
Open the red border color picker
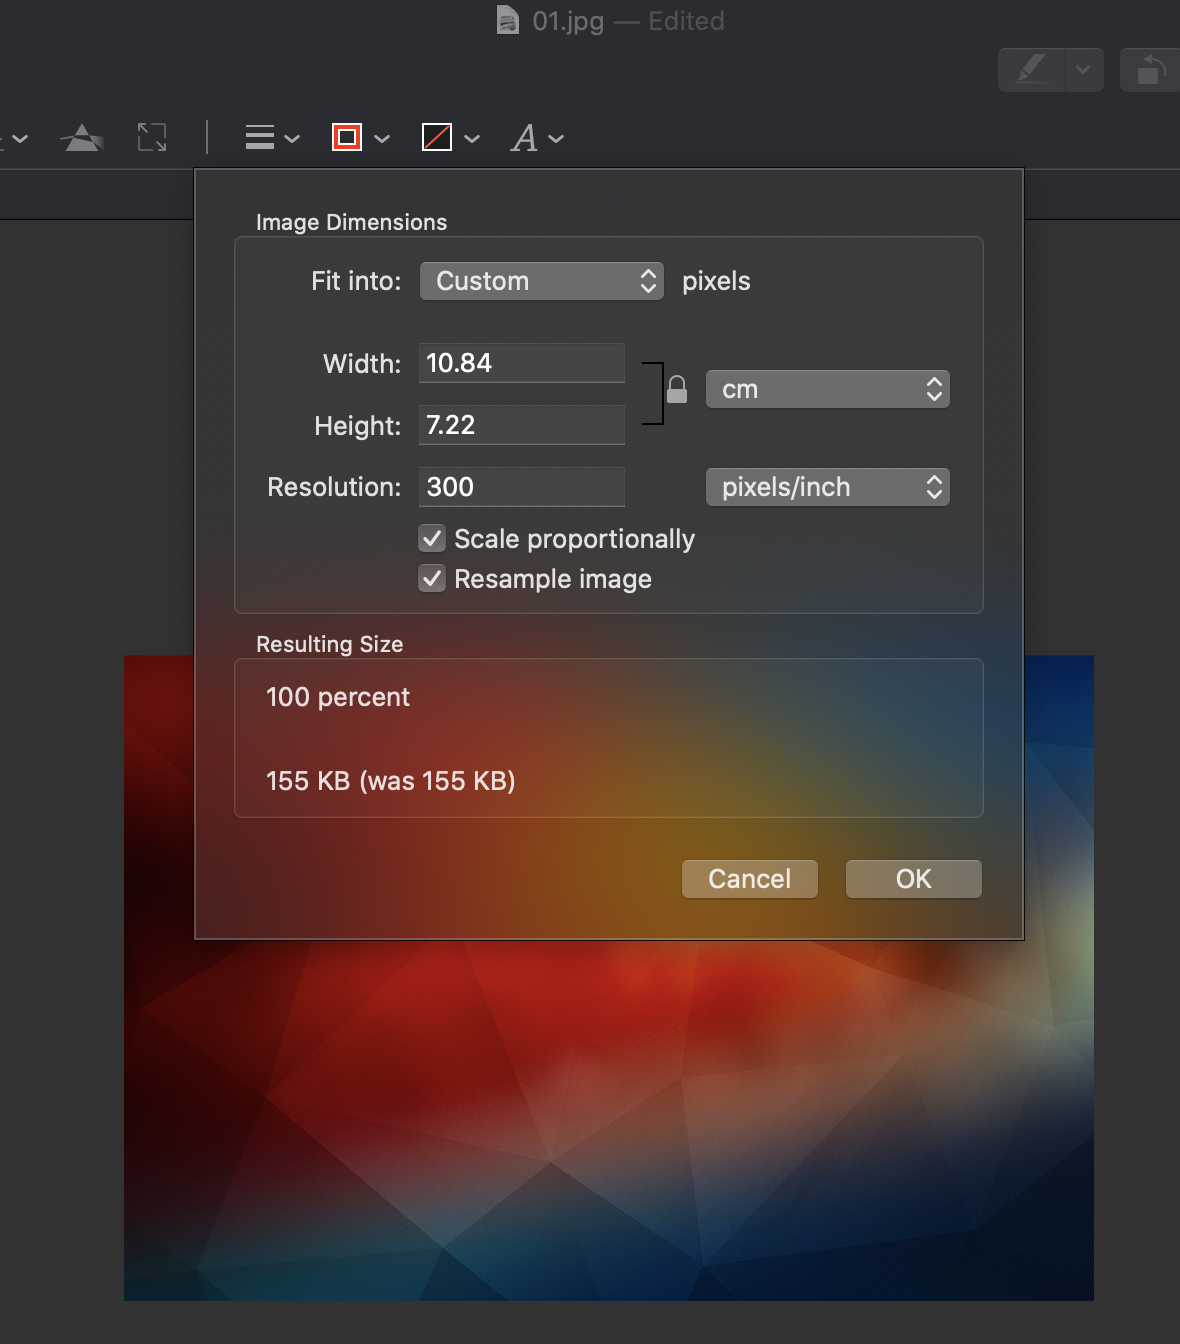[x=360, y=138]
